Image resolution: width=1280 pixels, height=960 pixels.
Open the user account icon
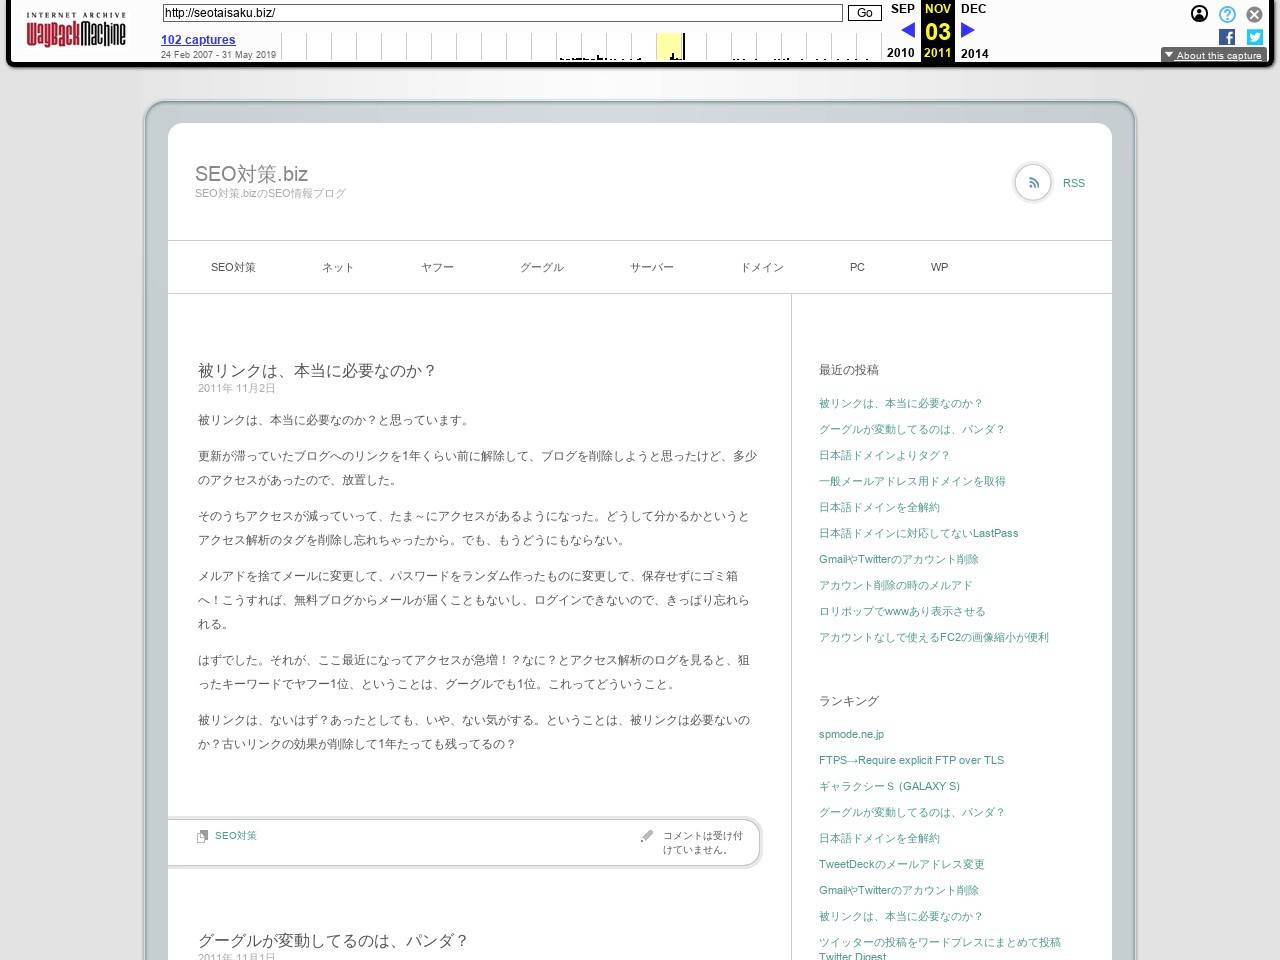pyautogui.click(x=1199, y=14)
